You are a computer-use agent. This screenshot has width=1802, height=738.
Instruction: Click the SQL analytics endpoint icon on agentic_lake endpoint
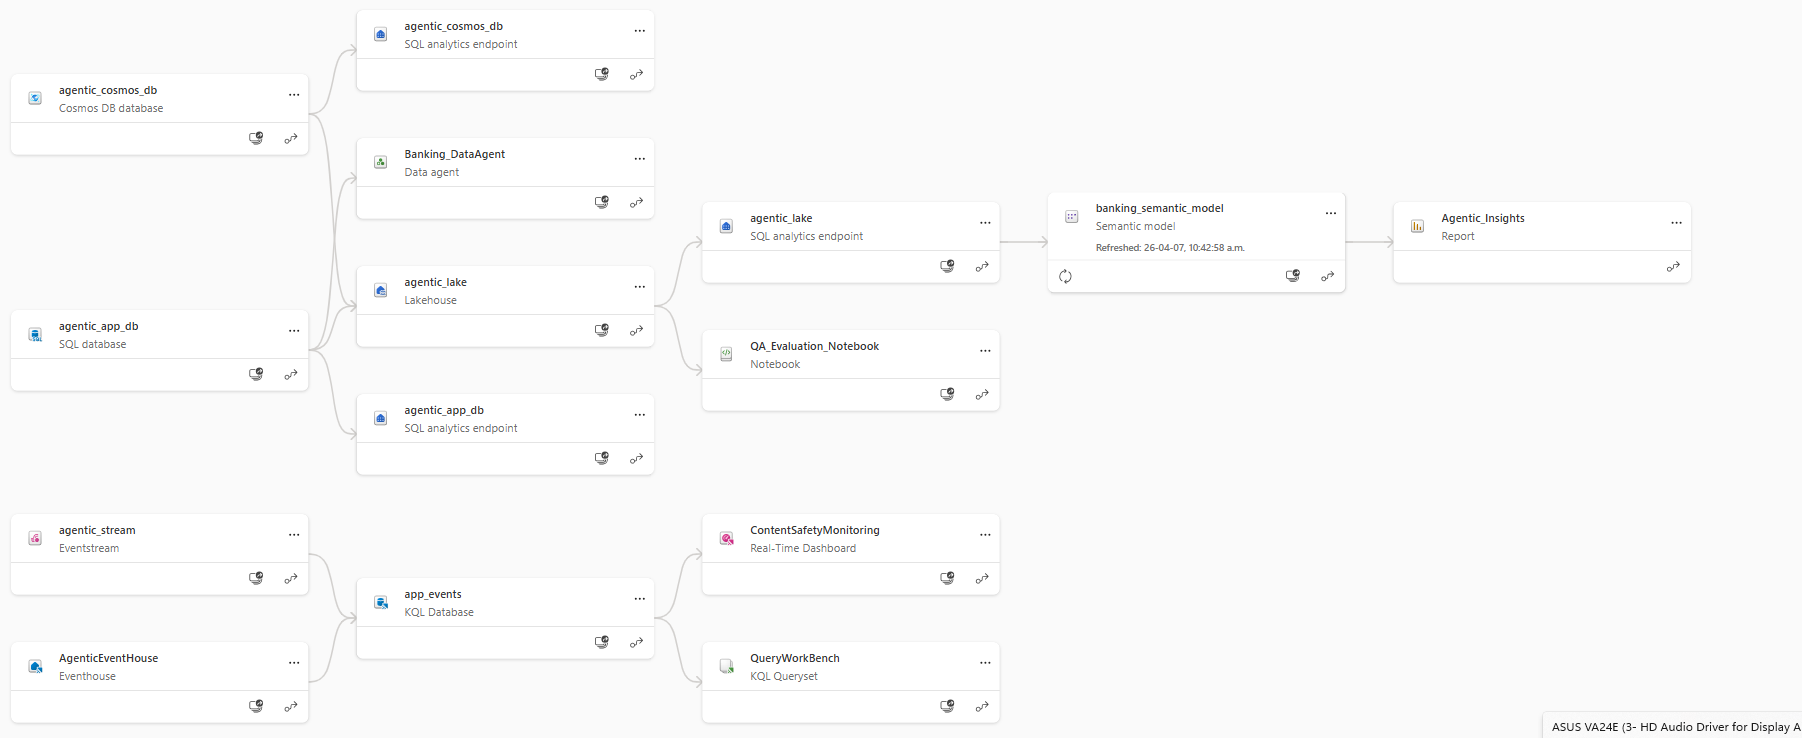725,225
